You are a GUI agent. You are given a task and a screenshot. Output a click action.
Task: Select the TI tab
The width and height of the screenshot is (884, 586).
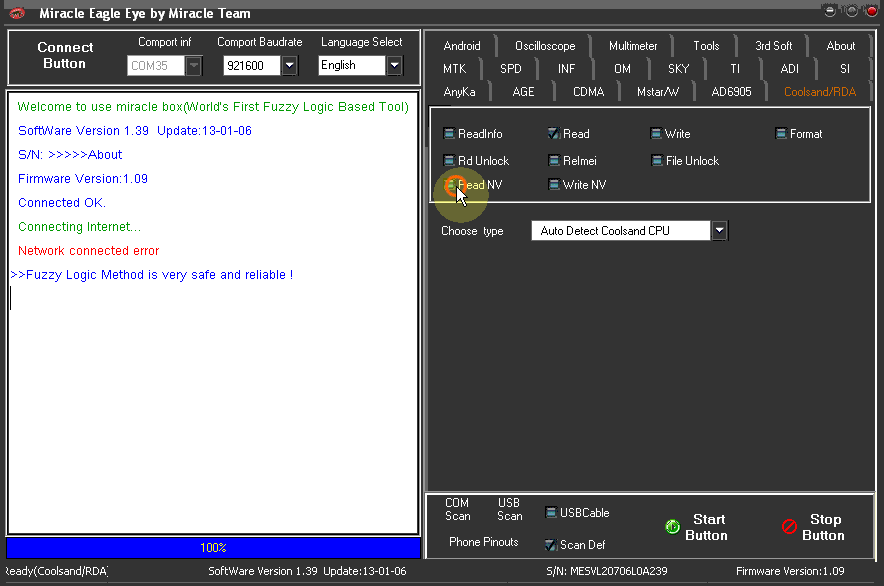735,69
